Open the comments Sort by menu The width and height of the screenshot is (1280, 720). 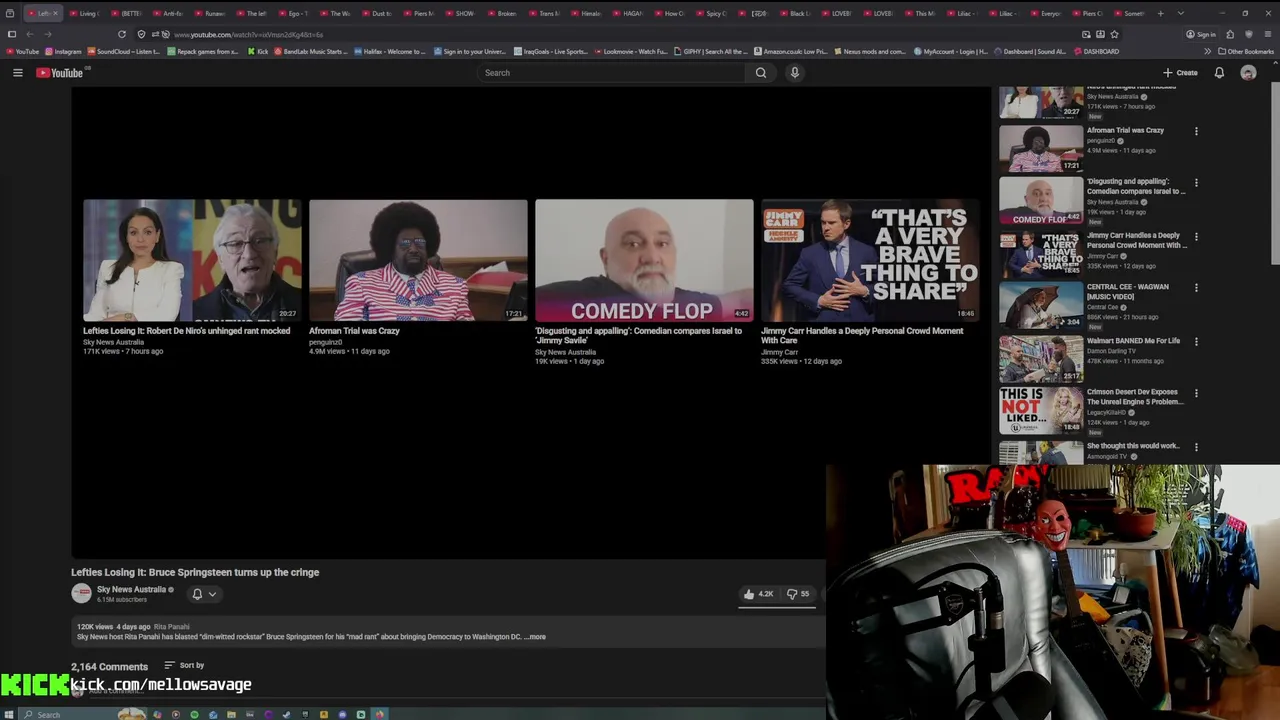[x=185, y=665]
